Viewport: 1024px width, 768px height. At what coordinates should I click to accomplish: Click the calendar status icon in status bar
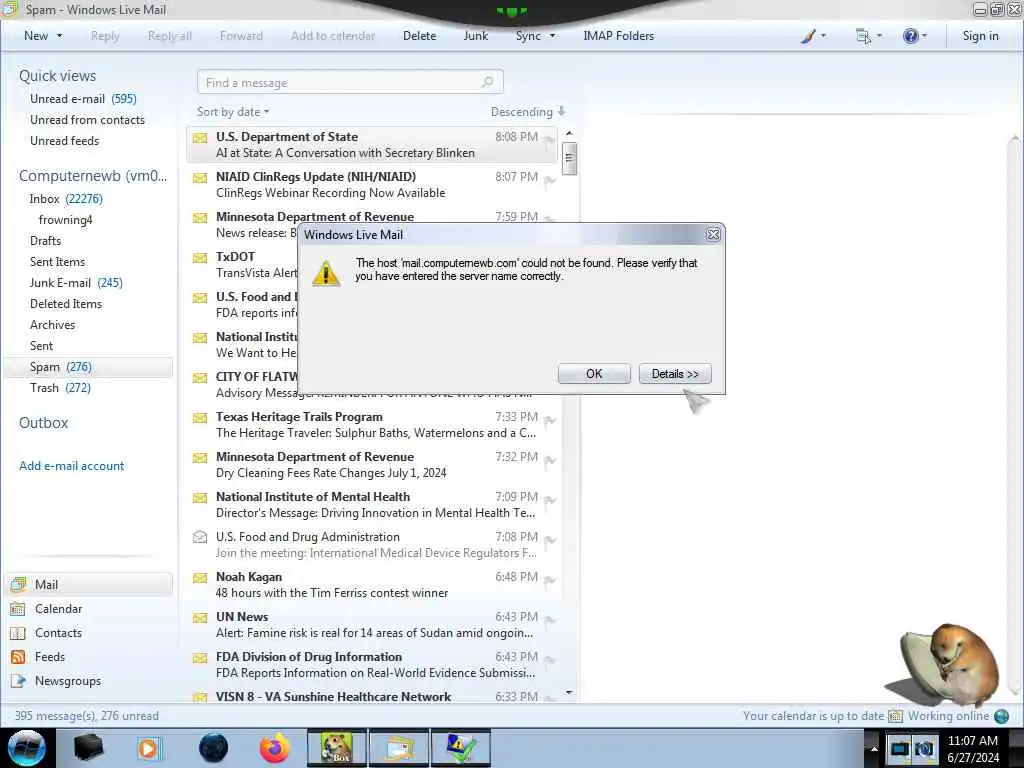pyautogui.click(x=895, y=716)
